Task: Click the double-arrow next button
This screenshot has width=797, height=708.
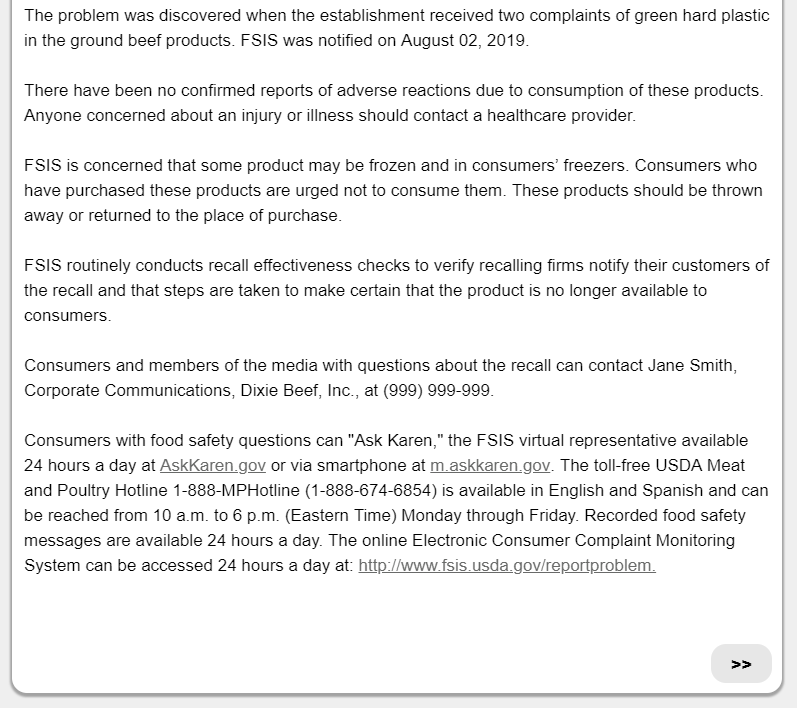Action: [741, 664]
